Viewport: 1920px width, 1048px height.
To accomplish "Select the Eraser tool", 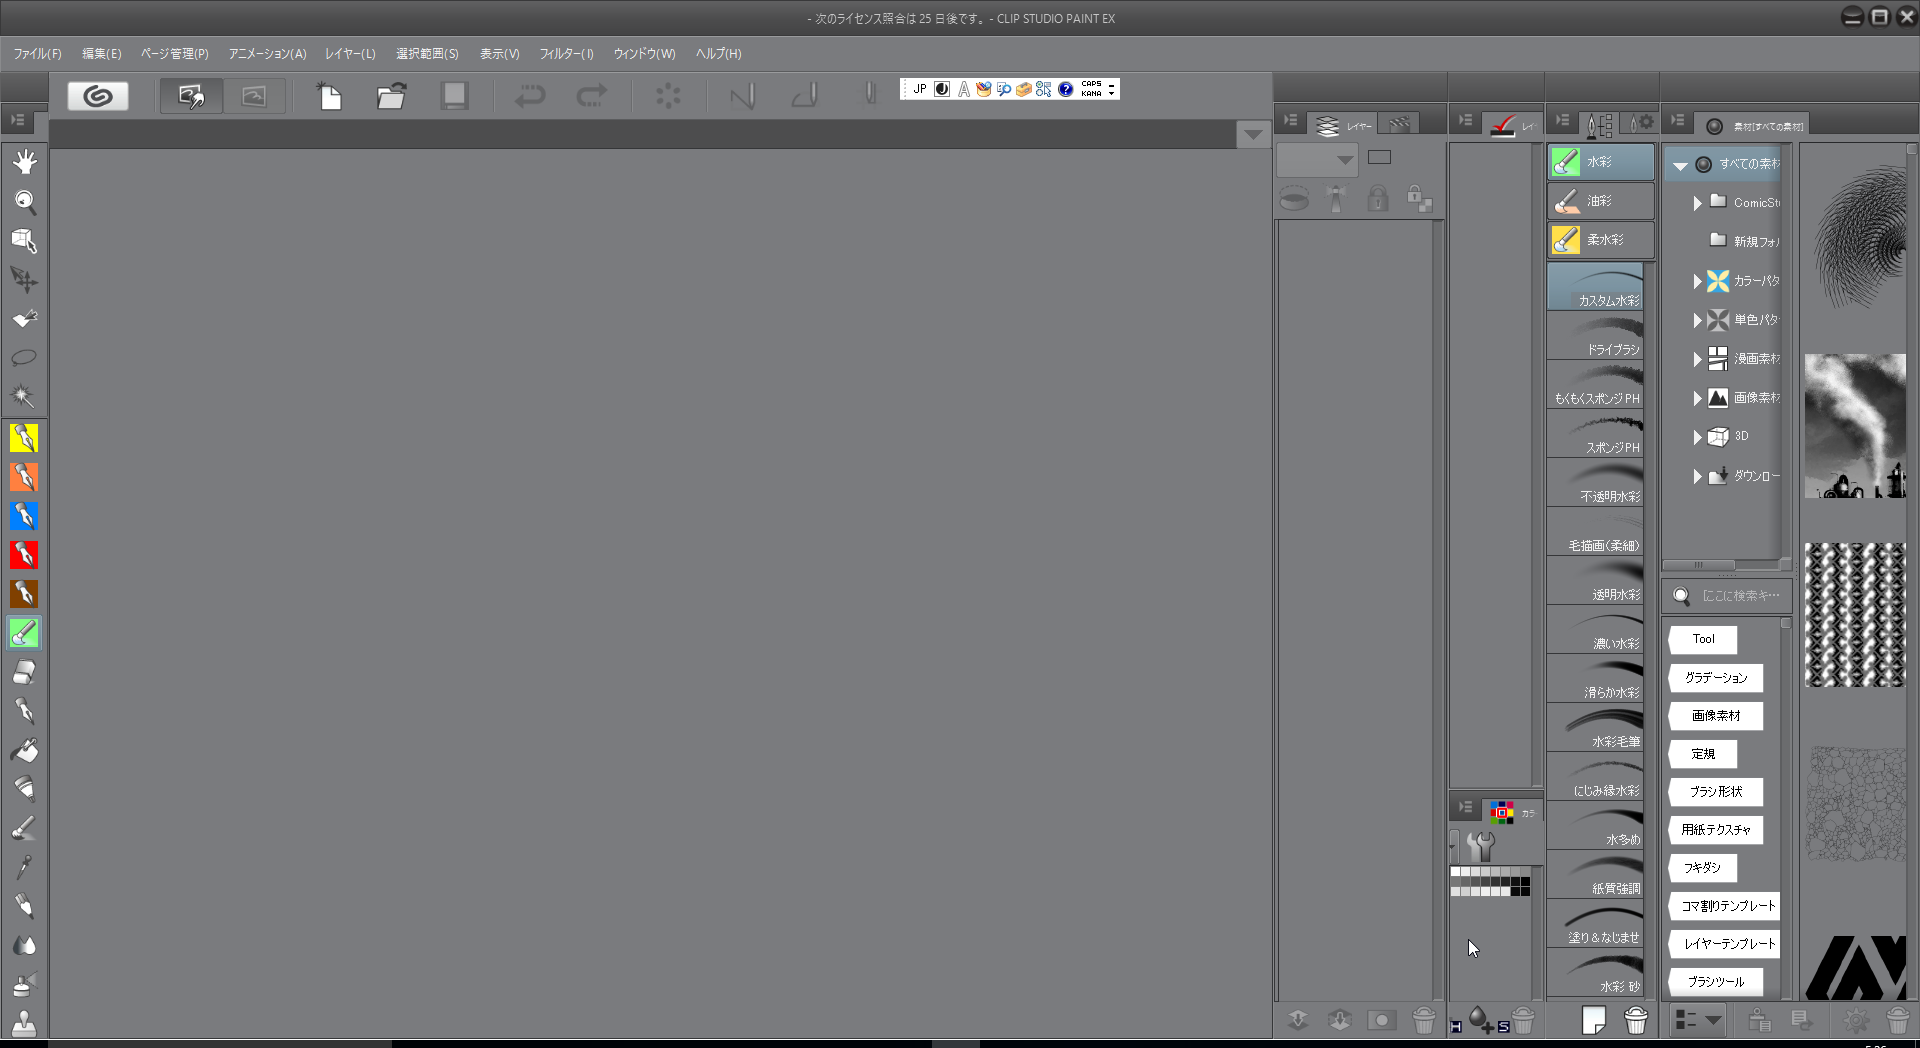I will pos(24,672).
